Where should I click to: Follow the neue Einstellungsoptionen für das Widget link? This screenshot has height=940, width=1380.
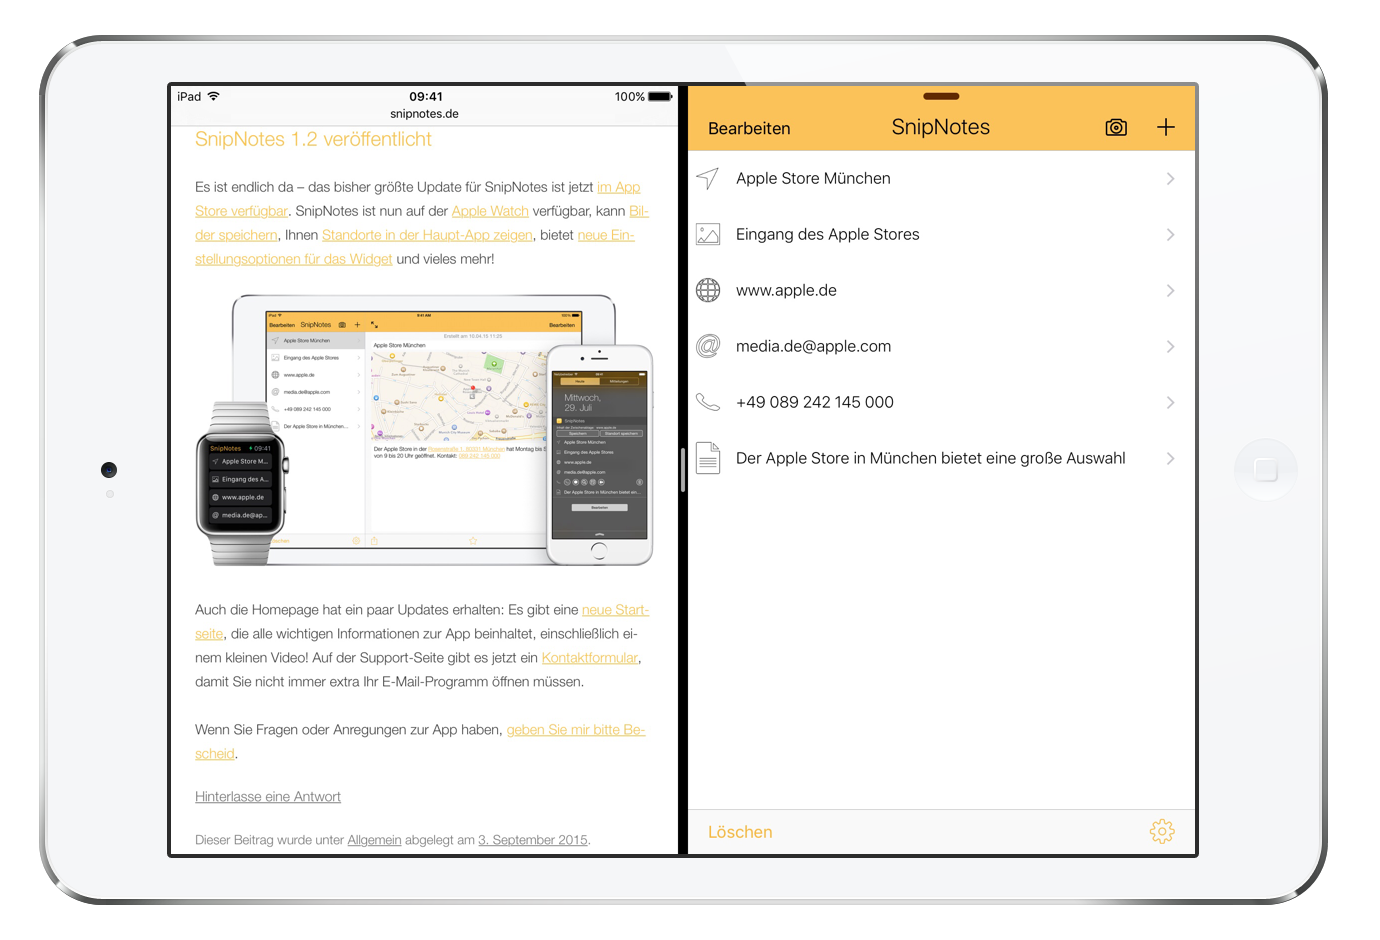[x=293, y=259]
